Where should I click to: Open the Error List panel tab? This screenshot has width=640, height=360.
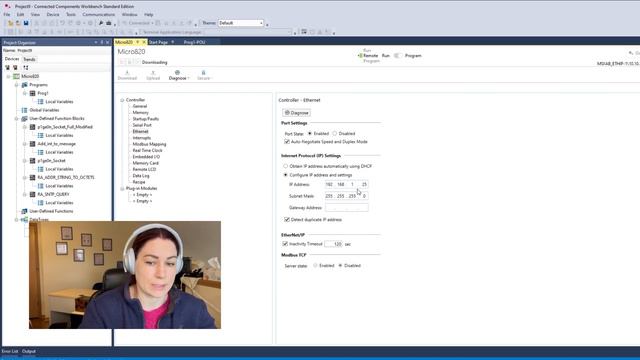click(x=10, y=351)
